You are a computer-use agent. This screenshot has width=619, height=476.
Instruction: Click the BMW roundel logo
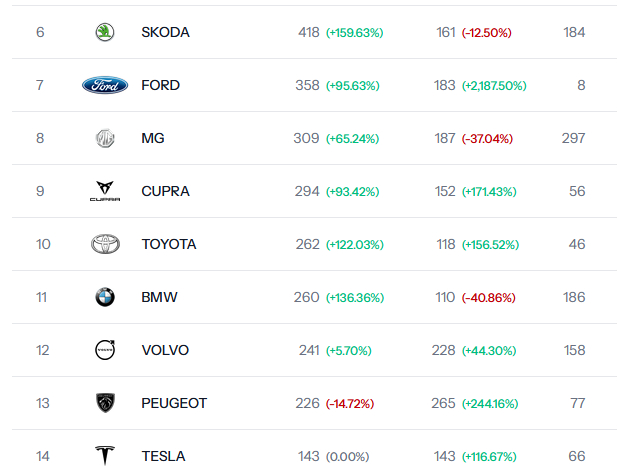105,297
